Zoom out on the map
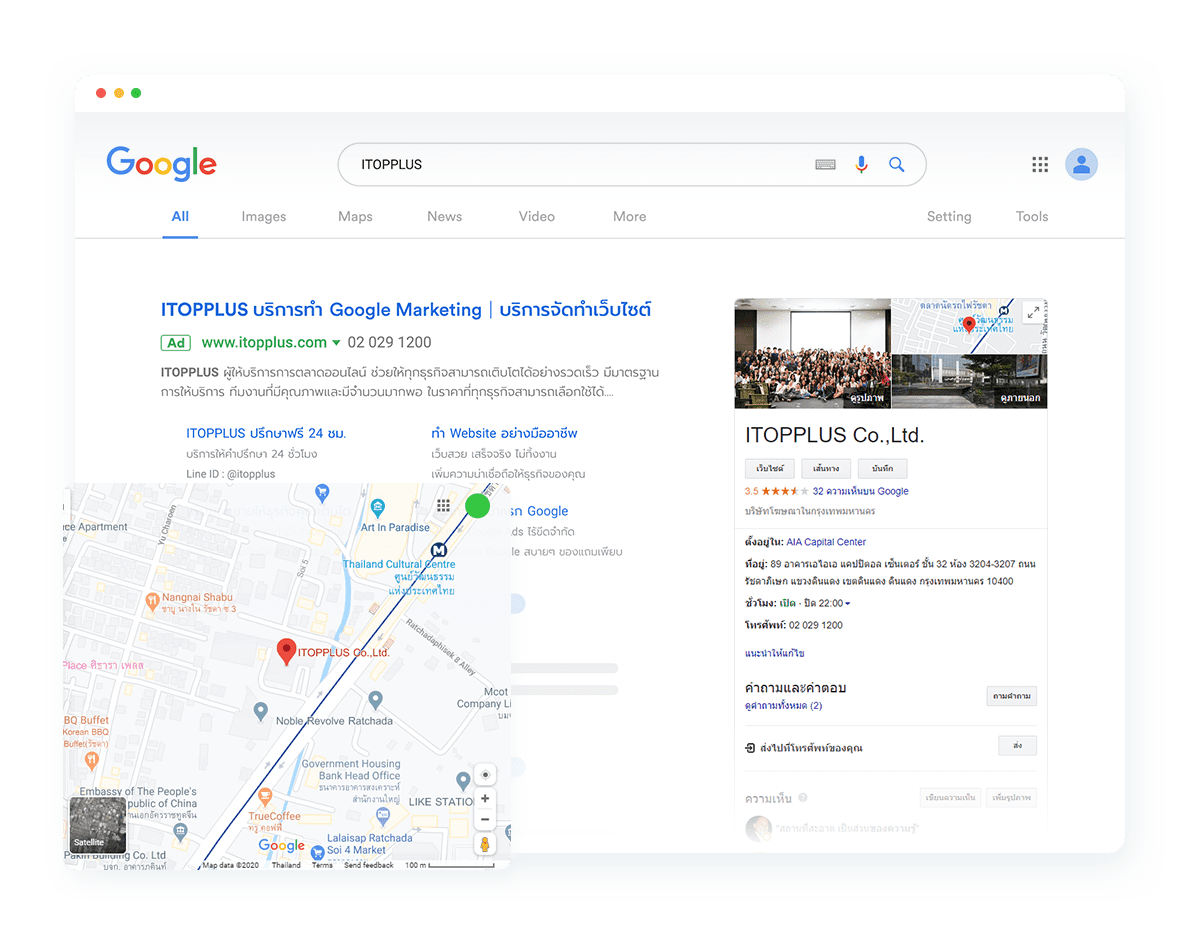Viewport: 1200px width, 928px height. click(485, 819)
